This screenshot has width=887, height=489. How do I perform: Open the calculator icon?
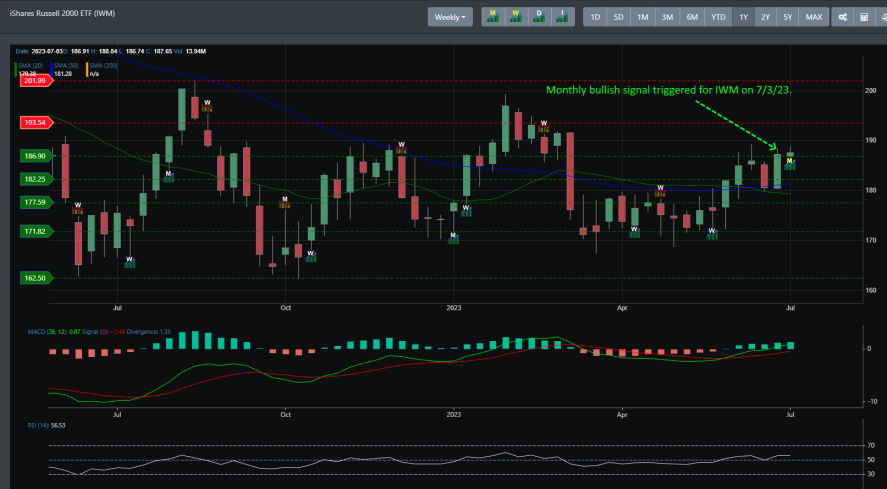click(864, 17)
